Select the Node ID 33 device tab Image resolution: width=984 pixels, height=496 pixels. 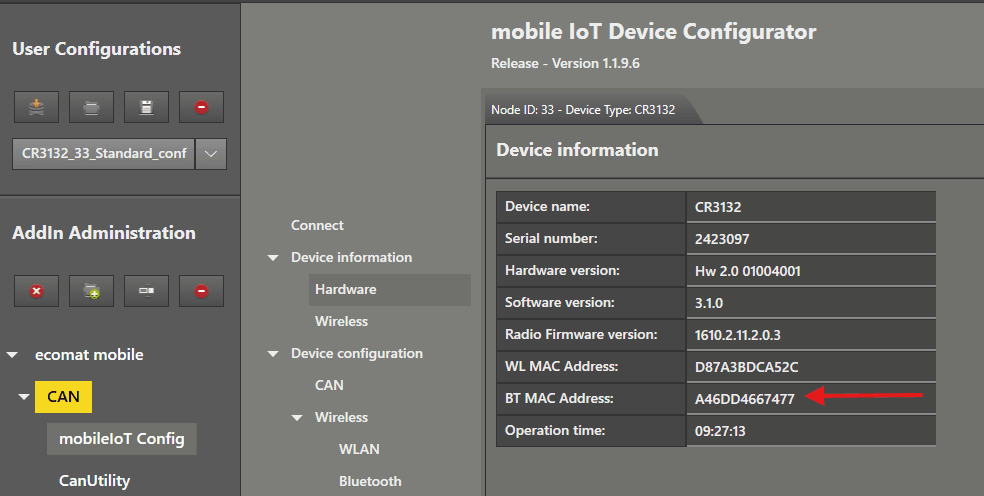coord(583,110)
